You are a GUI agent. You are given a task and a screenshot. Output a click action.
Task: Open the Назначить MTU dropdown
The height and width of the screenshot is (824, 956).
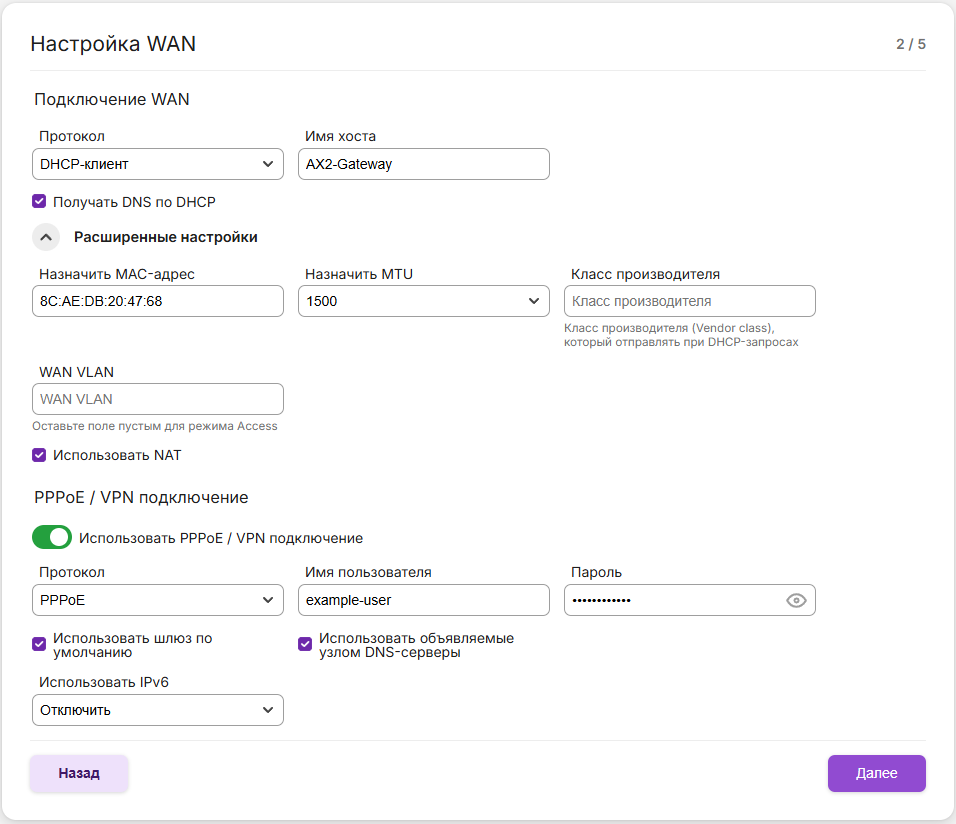tap(424, 300)
